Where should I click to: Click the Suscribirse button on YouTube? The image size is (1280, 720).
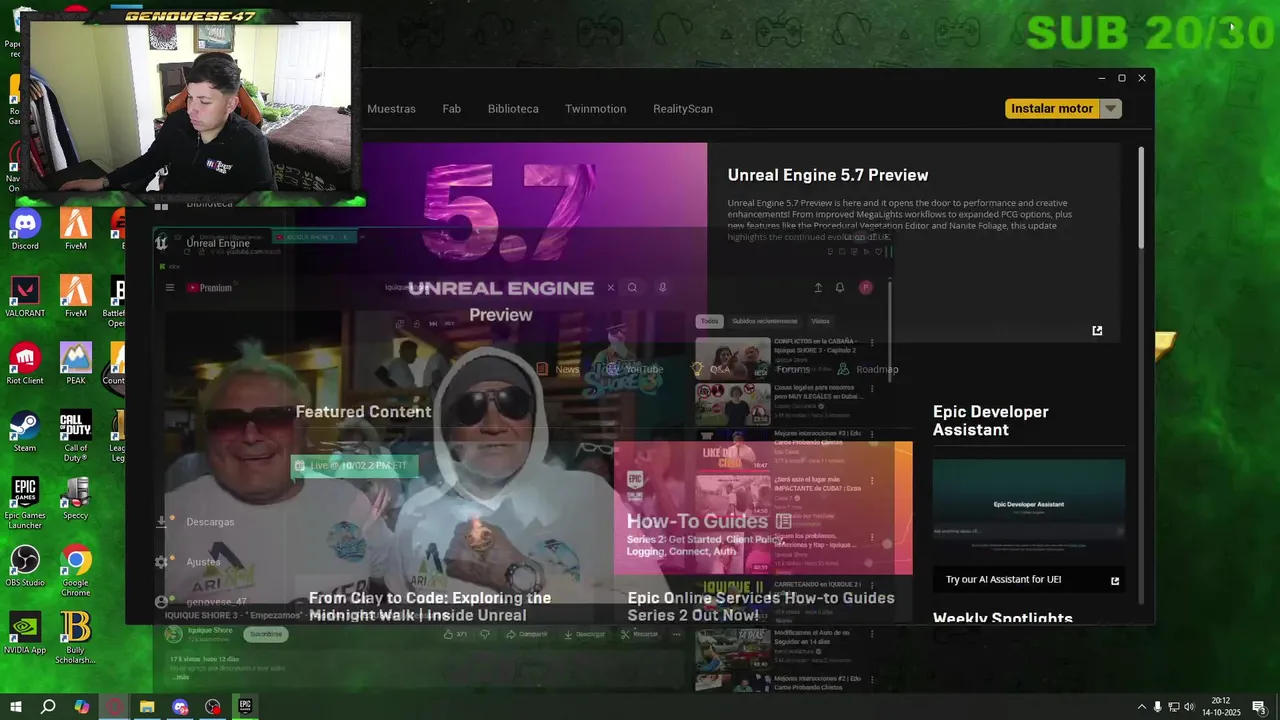[266, 634]
